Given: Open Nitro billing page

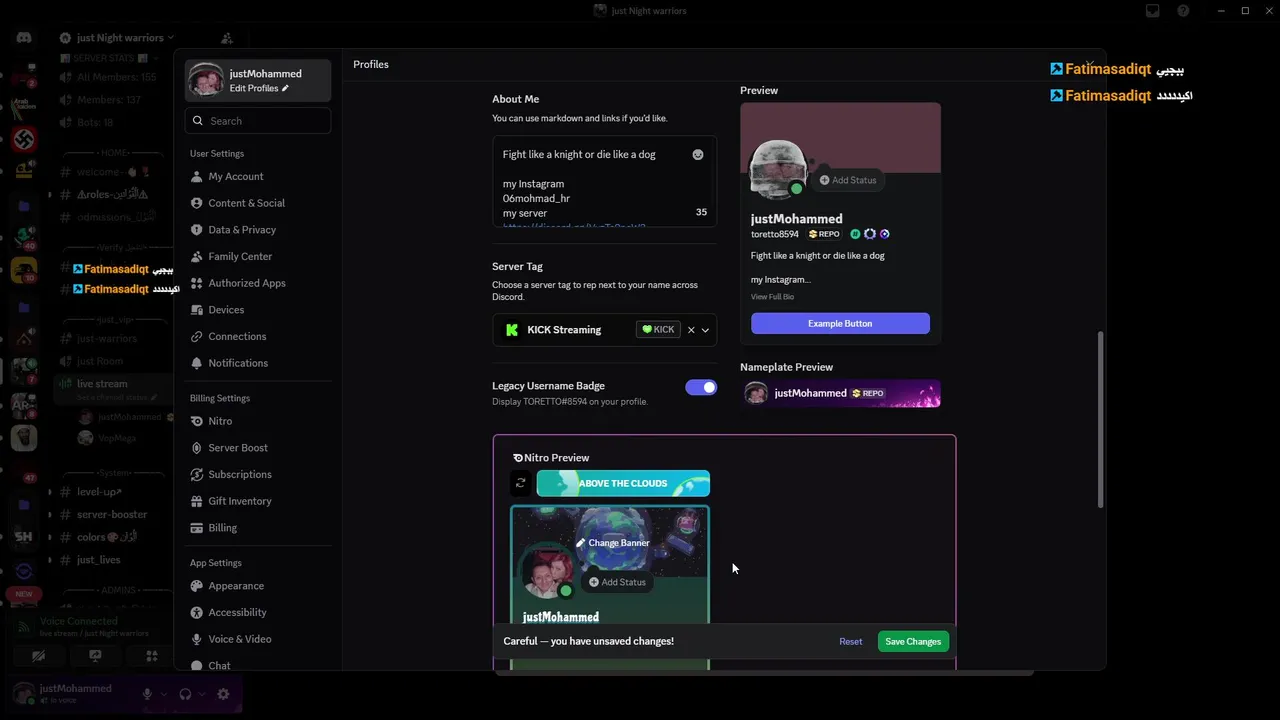Looking at the screenshot, I should 257,421.
